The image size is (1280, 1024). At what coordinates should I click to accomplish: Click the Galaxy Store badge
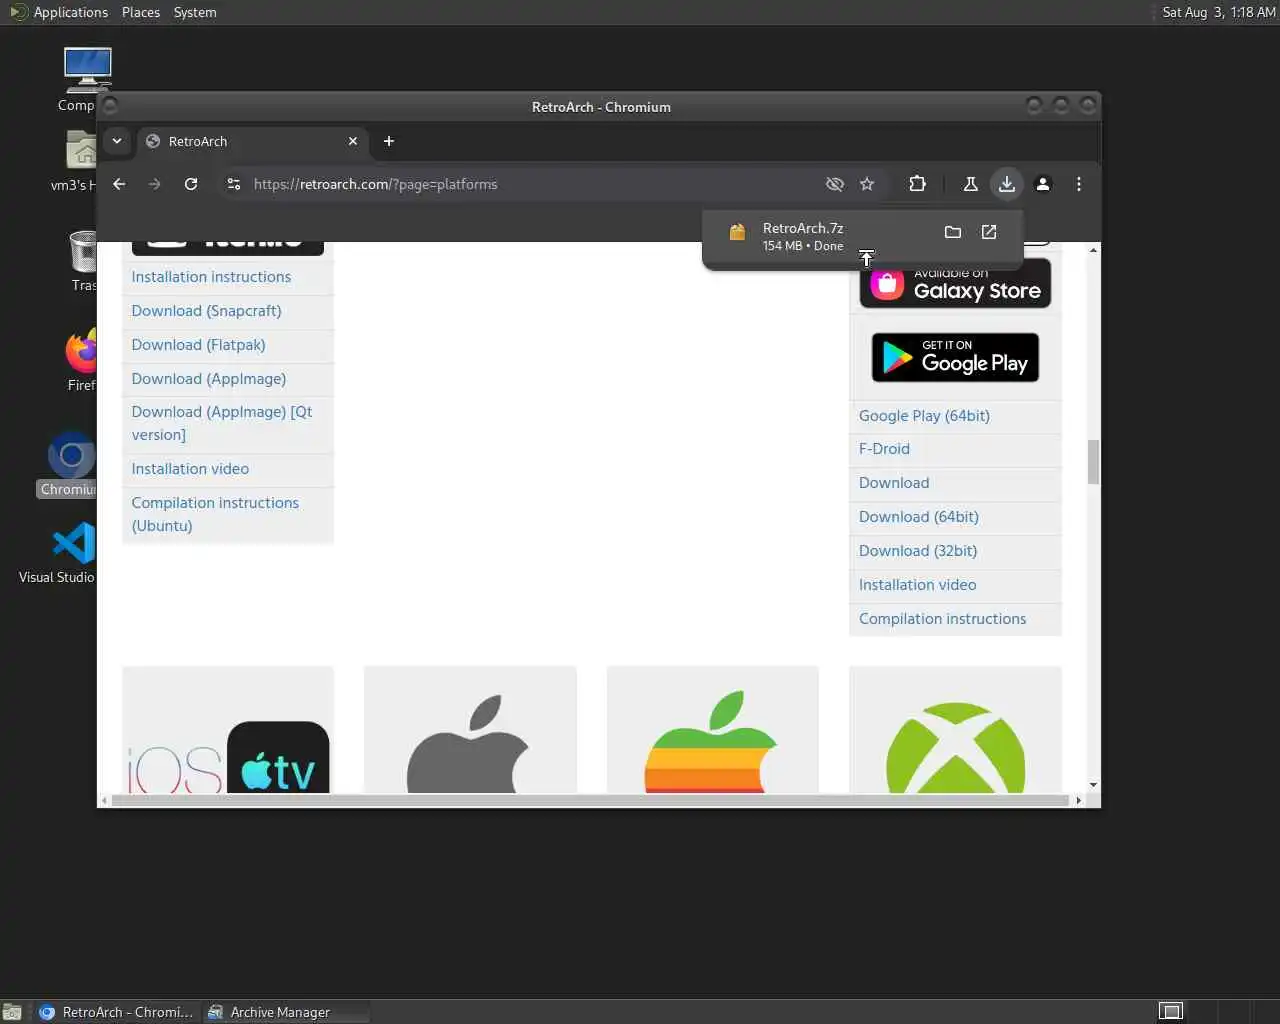point(955,284)
